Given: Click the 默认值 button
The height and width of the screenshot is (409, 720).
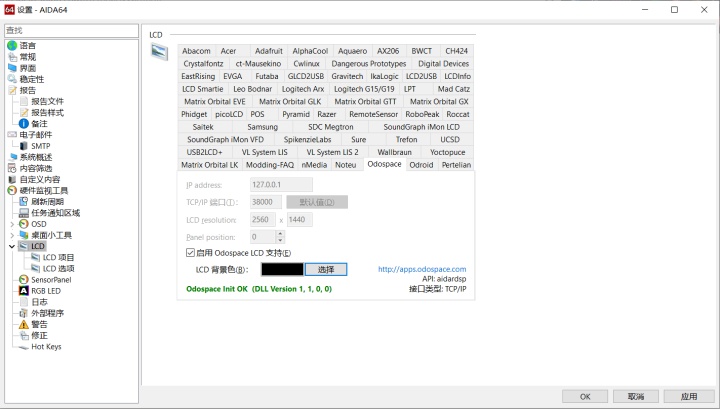Looking at the screenshot, I should tap(317, 202).
